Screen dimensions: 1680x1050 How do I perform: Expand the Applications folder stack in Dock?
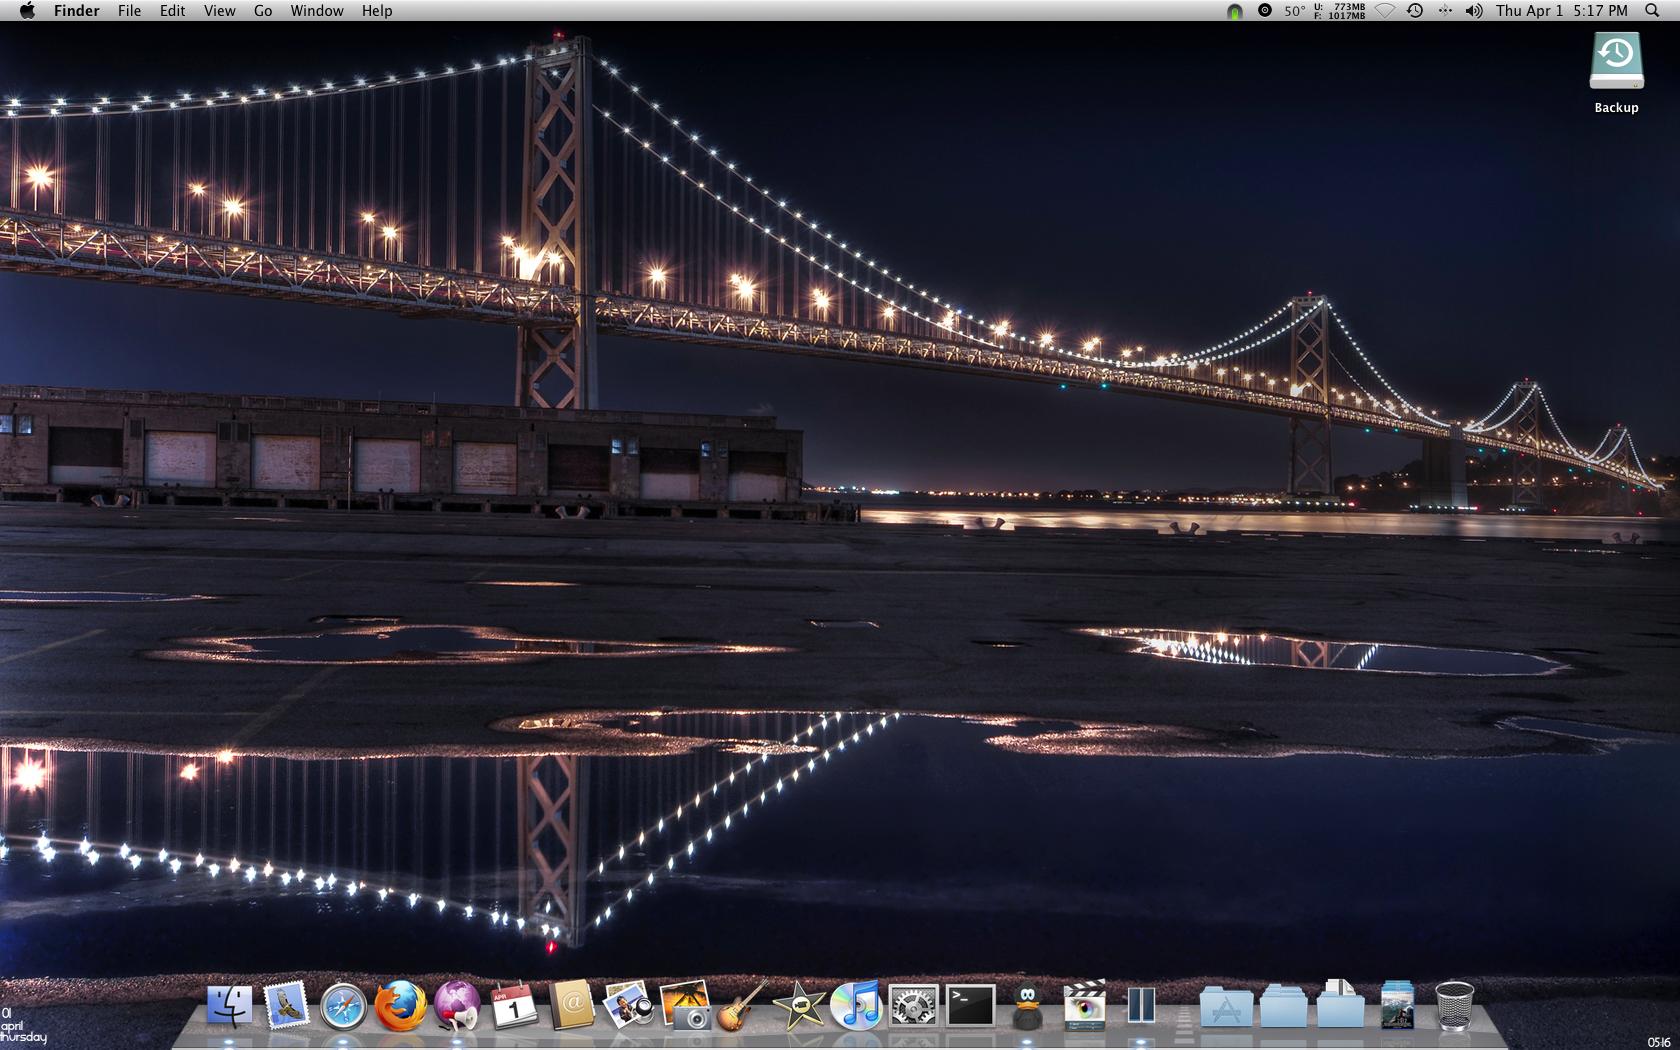(x=1226, y=1007)
